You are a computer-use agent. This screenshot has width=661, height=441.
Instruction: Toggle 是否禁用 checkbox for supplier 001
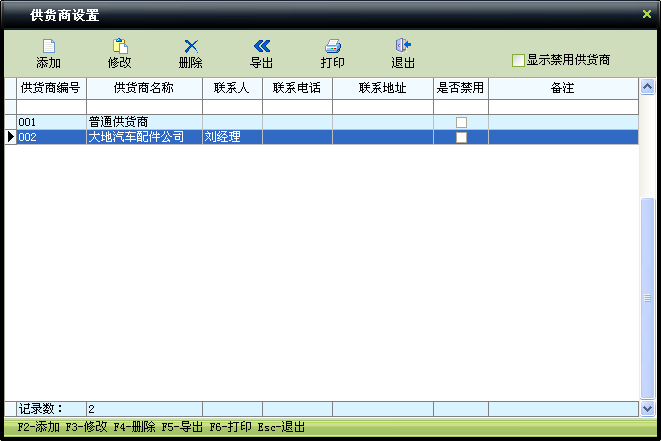tap(461, 122)
